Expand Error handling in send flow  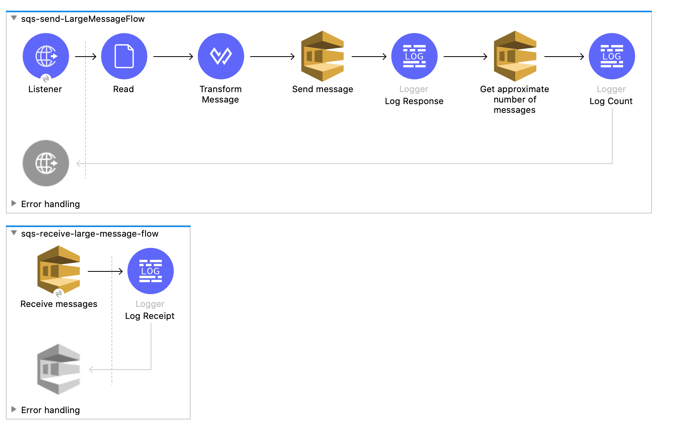tap(13, 204)
